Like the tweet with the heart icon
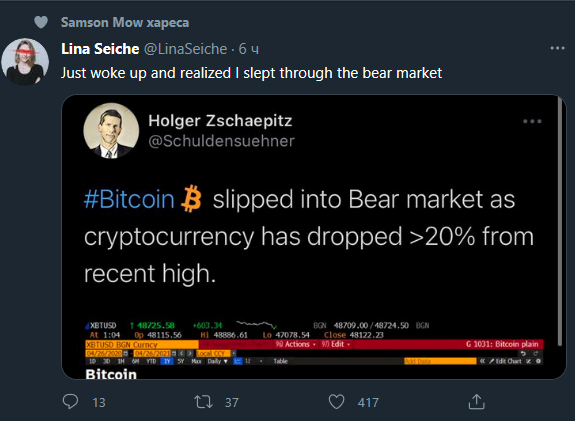Image resolution: width=575 pixels, height=421 pixels. pyautogui.click(x=336, y=402)
